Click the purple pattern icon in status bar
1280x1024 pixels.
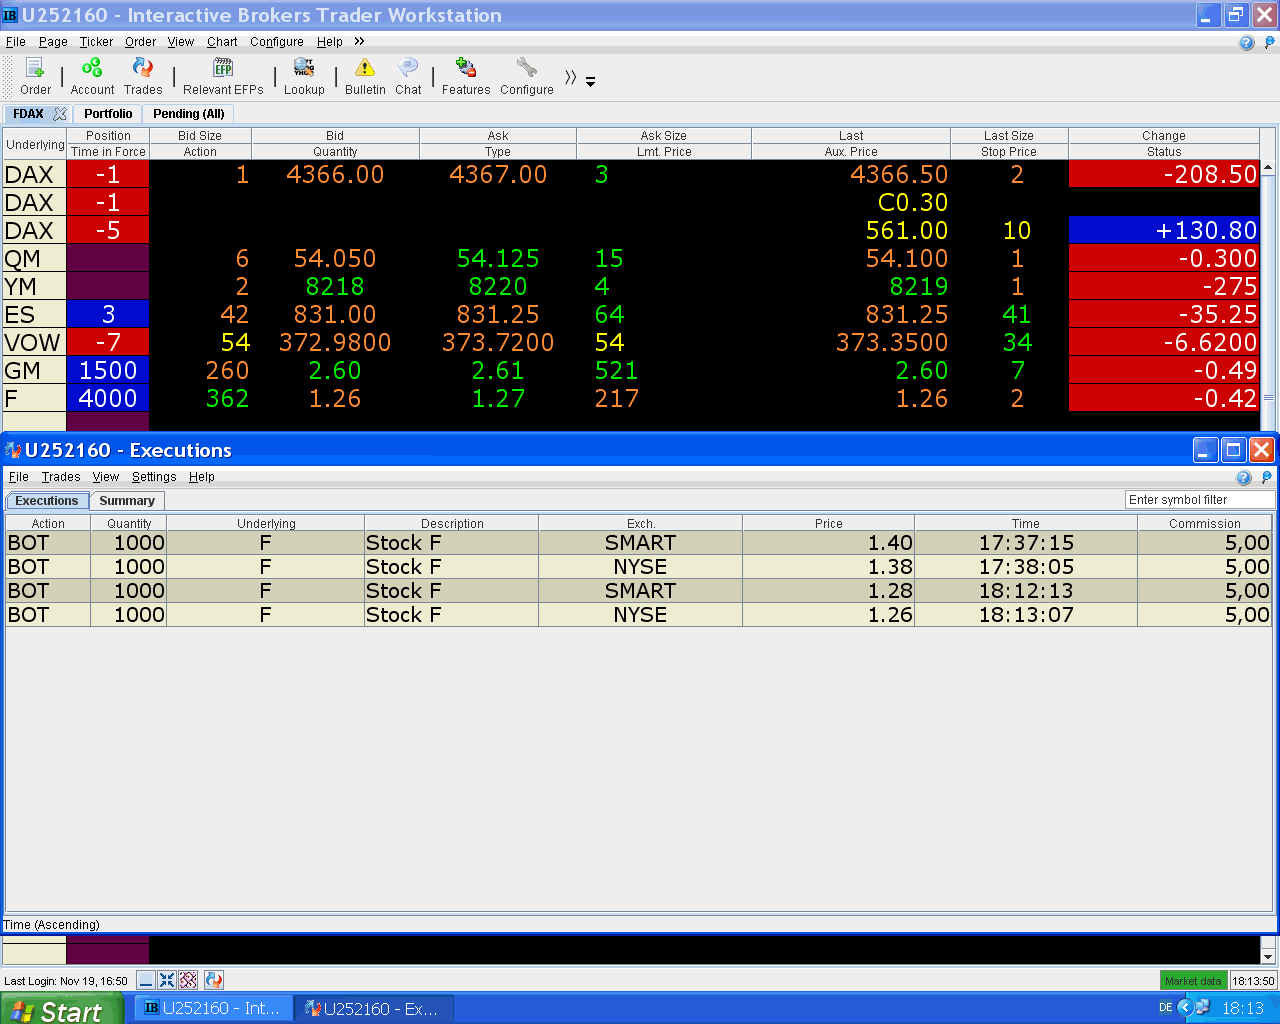[x=188, y=980]
